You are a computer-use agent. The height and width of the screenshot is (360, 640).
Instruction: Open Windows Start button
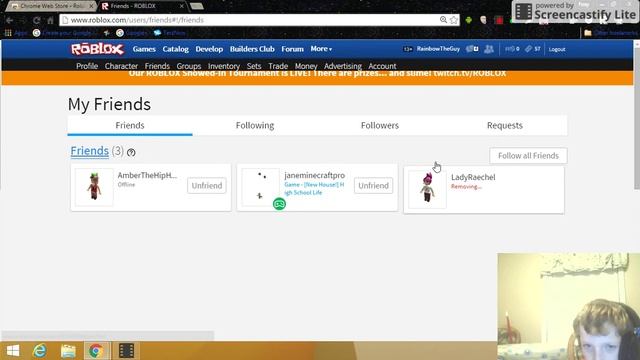pos(13,351)
